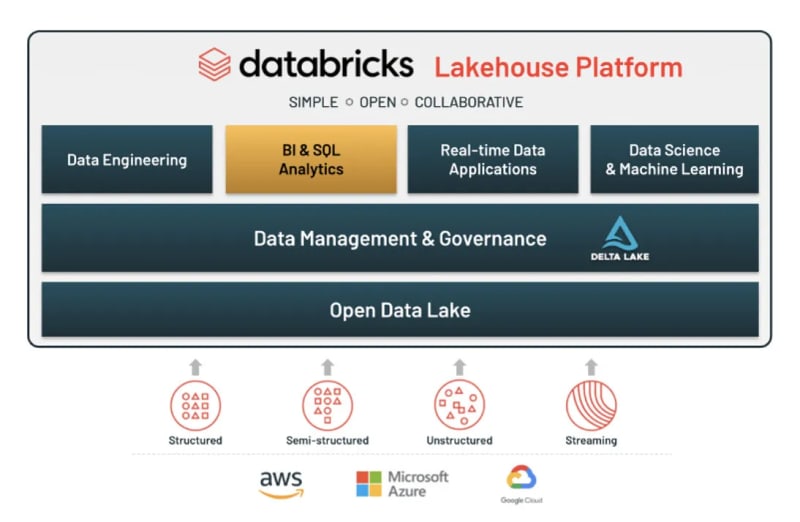Screen dimensions: 800x522
Task: Click the 'Google Cloud' caption
Action: point(521,500)
